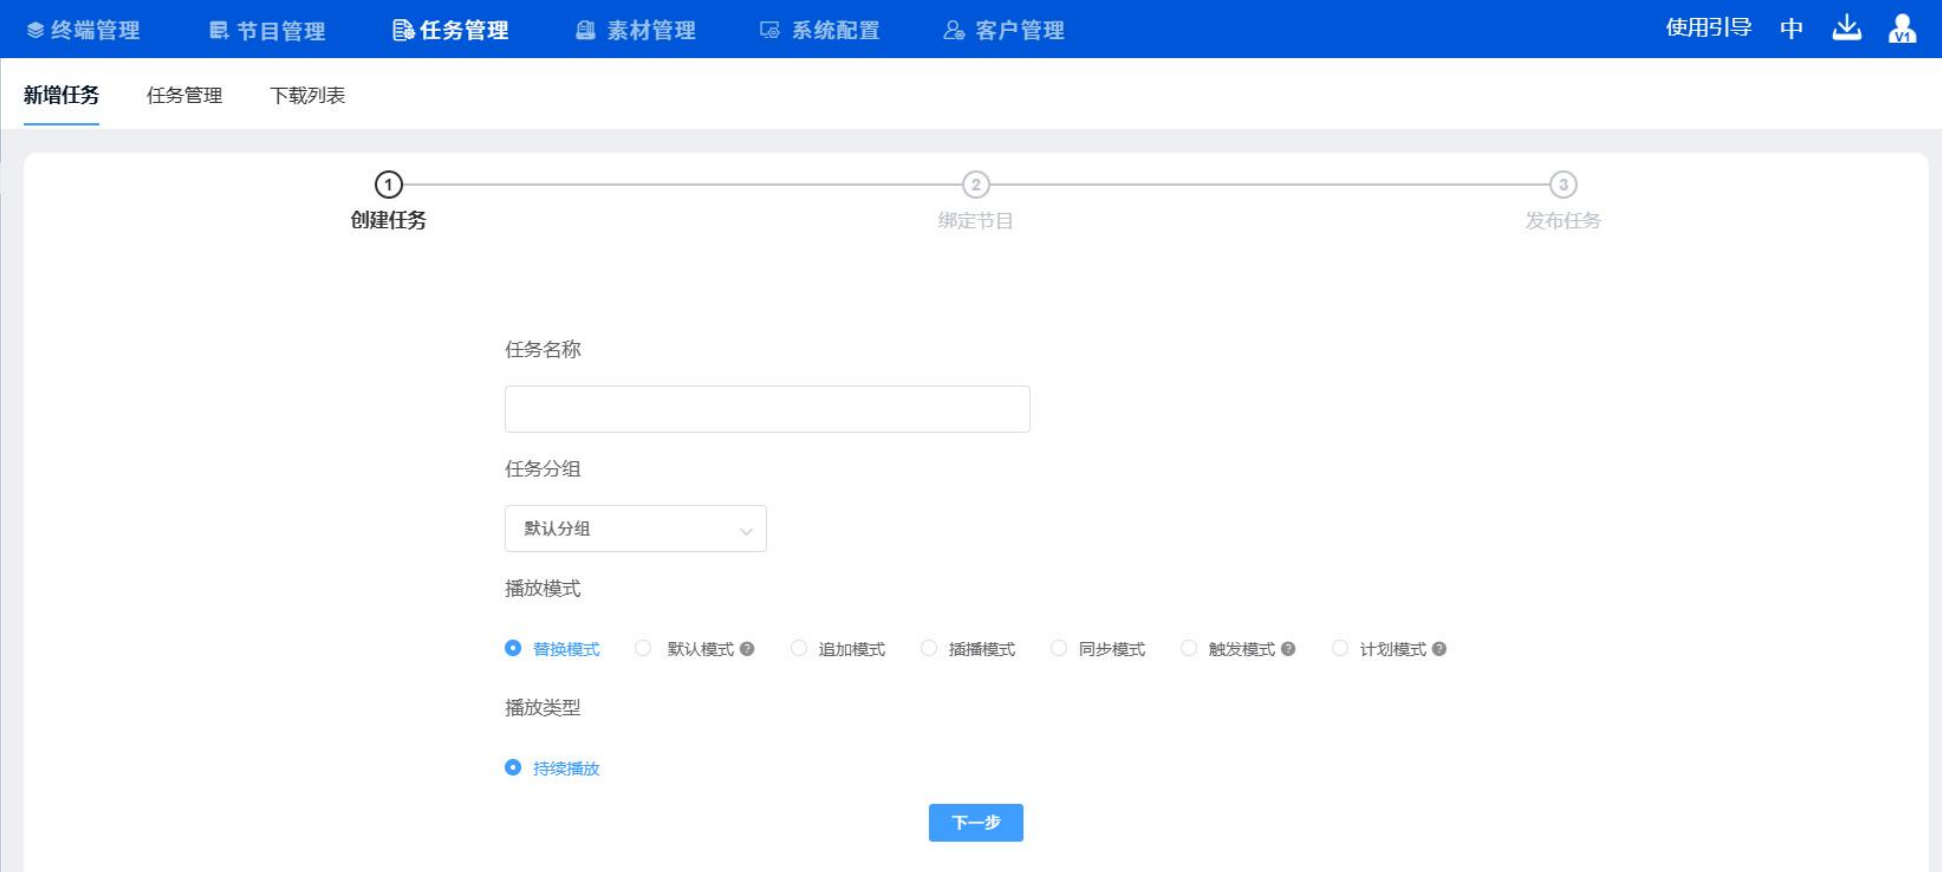Click the 任务名称 text input field

click(x=767, y=409)
